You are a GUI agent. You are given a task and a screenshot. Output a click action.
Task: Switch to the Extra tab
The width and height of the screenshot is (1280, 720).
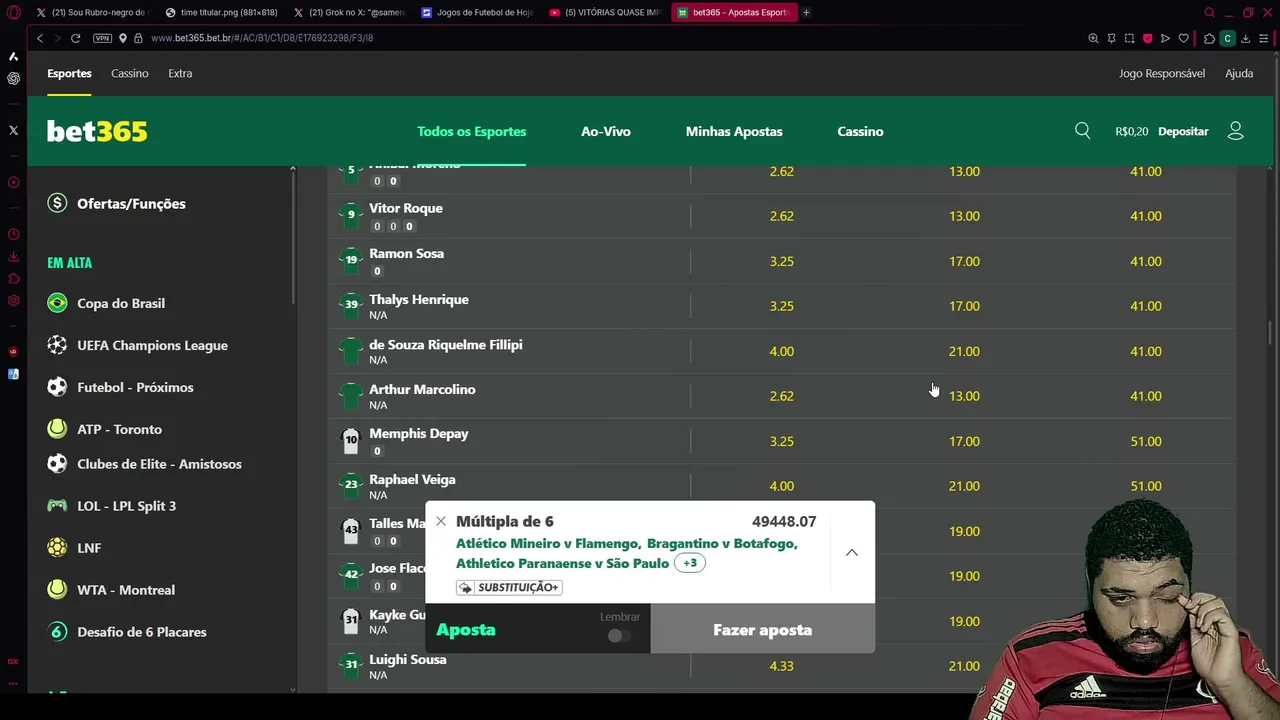pos(180,73)
